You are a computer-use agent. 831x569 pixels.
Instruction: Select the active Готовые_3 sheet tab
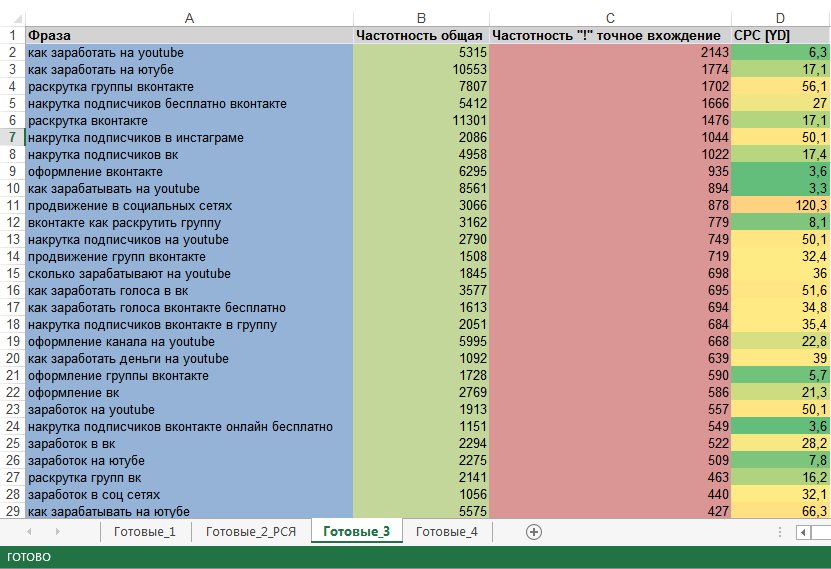[x=356, y=532]
